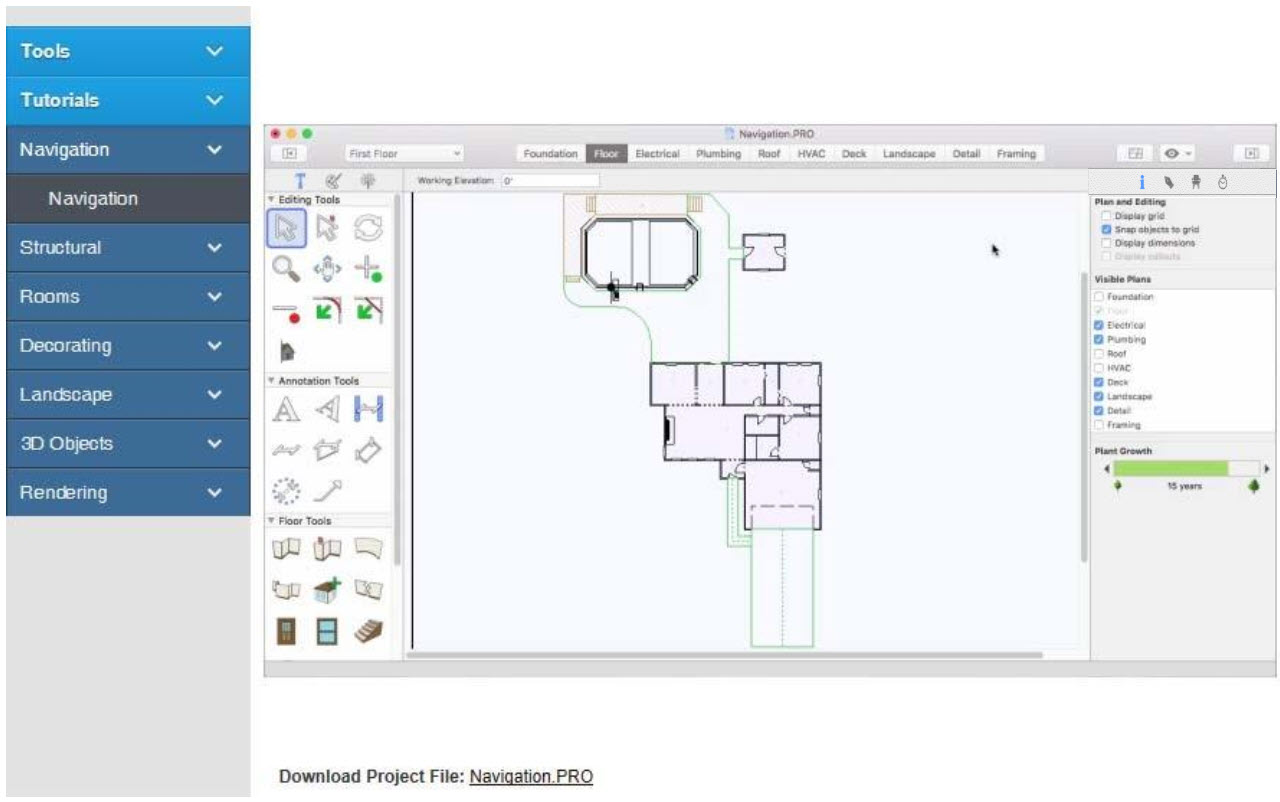Image resolution: width=1280 pixels, height=802 pixels.
Task: Uncheck Snap objects to grid
Action: (x=1105, y=229)
